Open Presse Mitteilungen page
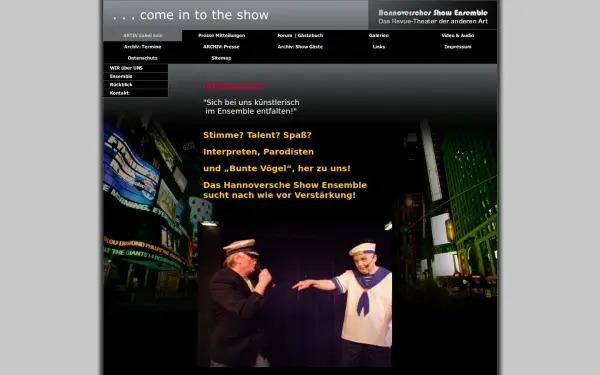The height and width of the screenshot is (375, 600). coord(222,35)
